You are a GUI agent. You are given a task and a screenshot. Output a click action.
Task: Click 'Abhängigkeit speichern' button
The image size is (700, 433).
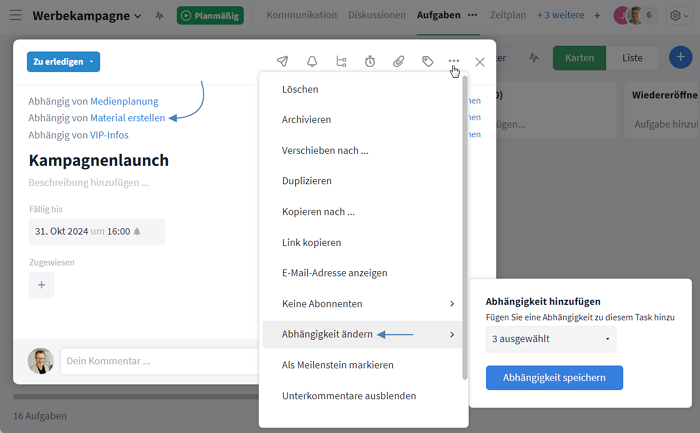554,377
